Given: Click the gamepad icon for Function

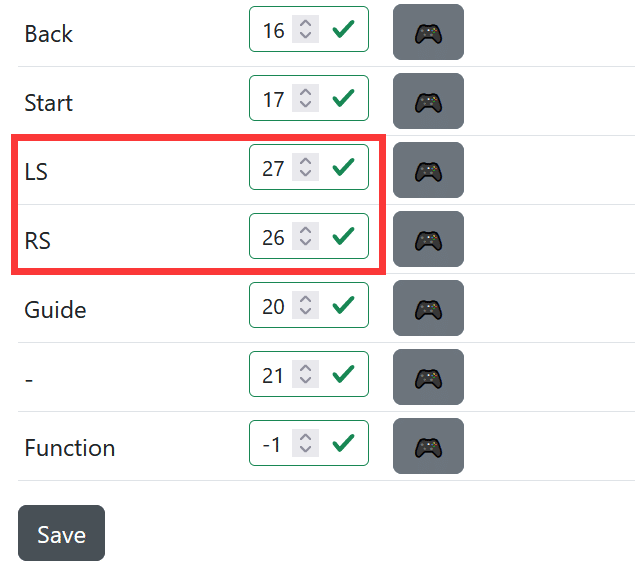Looking at the screenshot, I should click(428, 446).
